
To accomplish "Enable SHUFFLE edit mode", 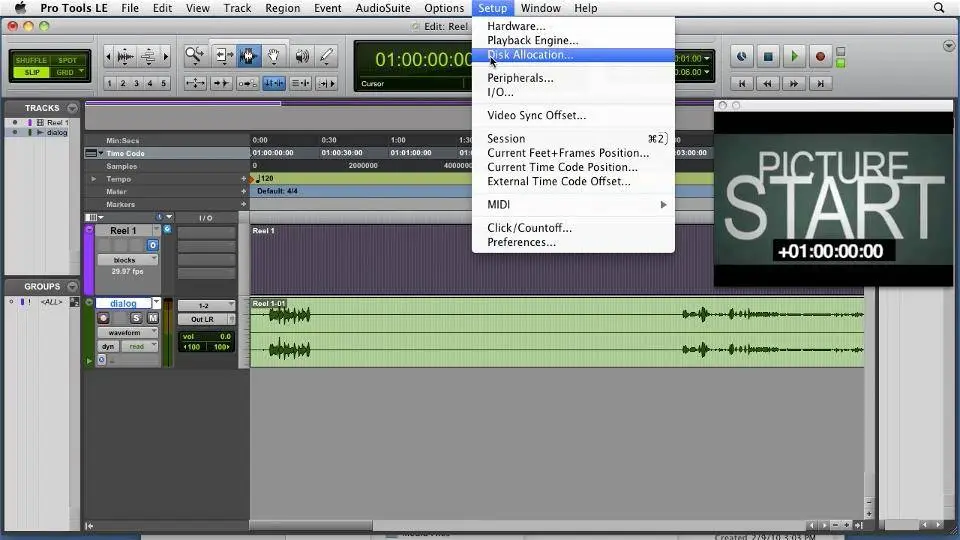I will pos(31,60).
